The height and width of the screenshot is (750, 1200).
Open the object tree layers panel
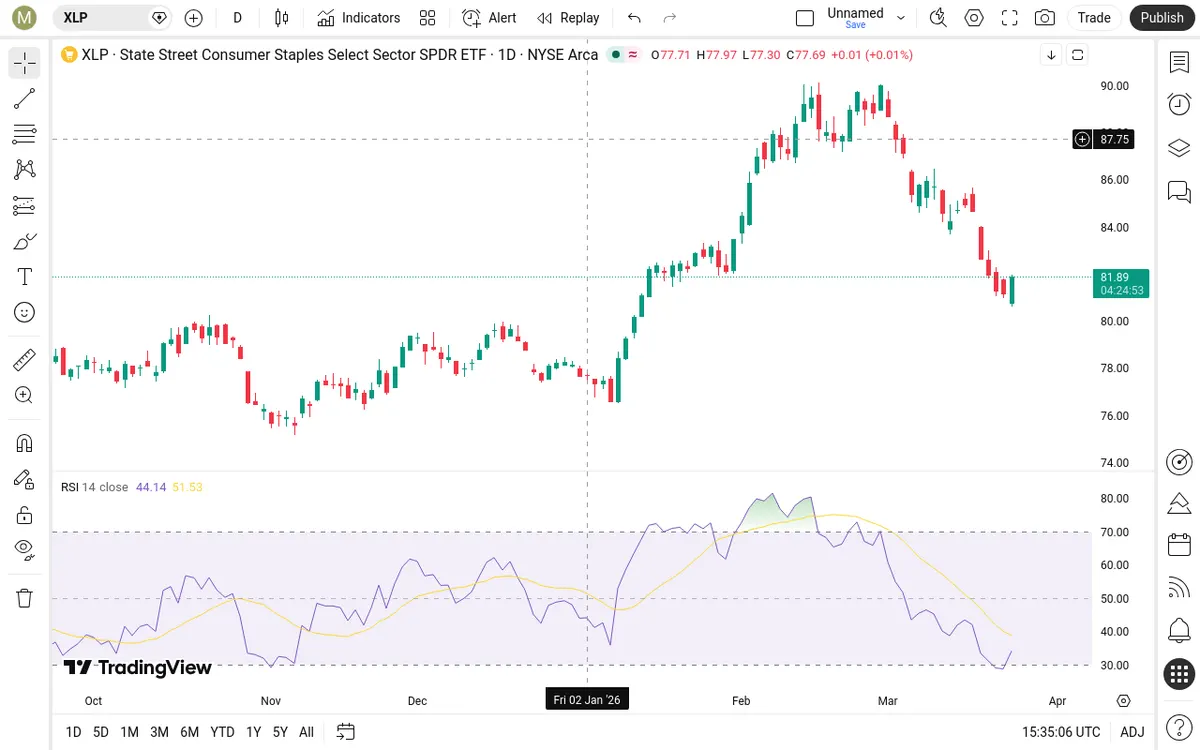point(1179,148)
